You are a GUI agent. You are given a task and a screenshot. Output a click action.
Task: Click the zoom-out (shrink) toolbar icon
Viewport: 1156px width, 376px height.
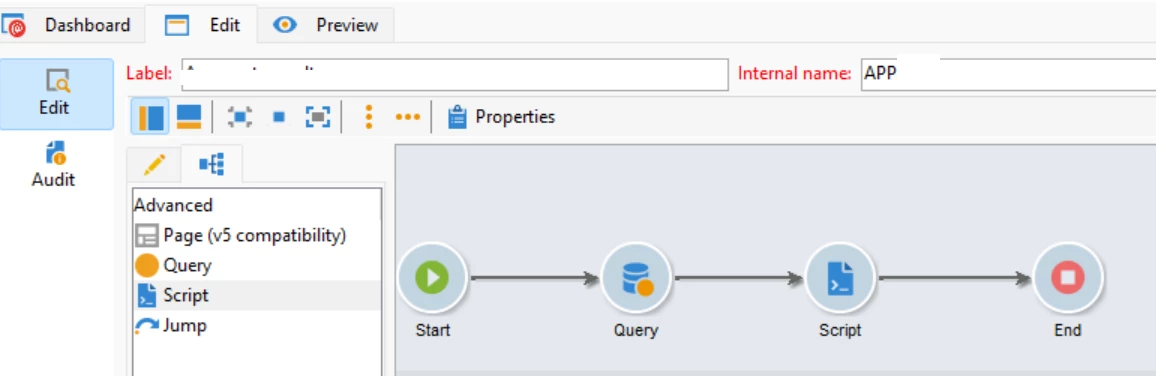240,116
